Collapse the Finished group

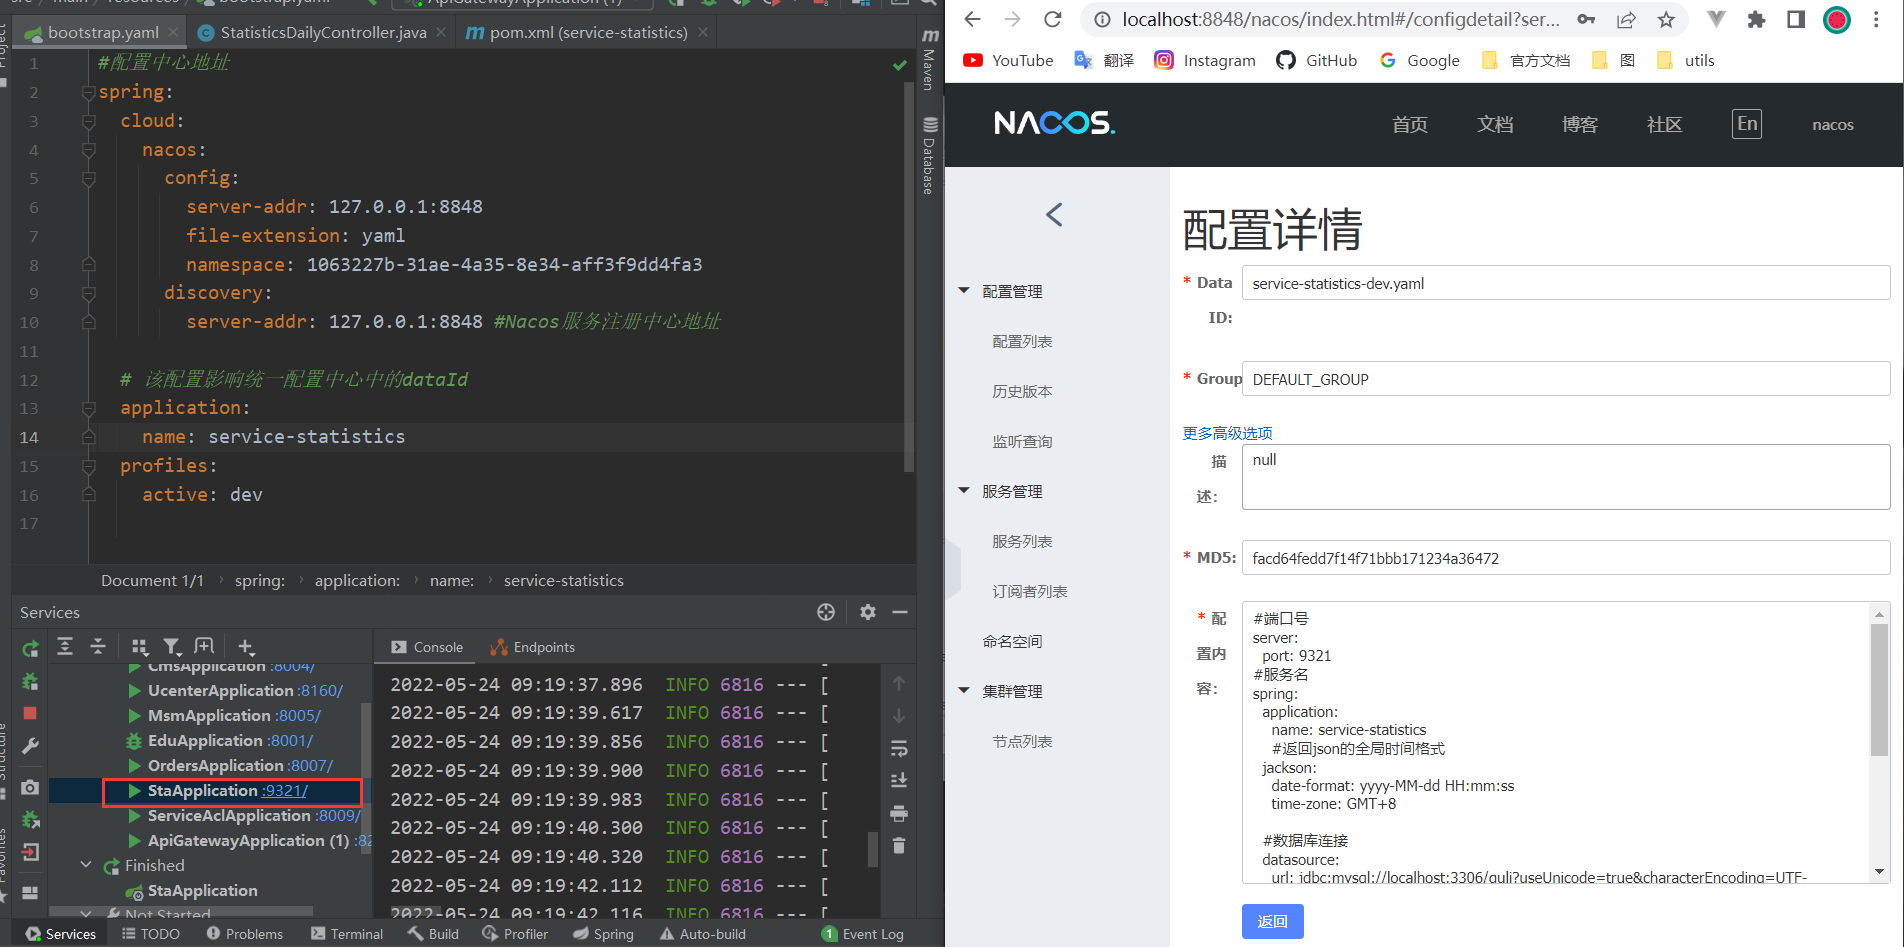point(86,865)
